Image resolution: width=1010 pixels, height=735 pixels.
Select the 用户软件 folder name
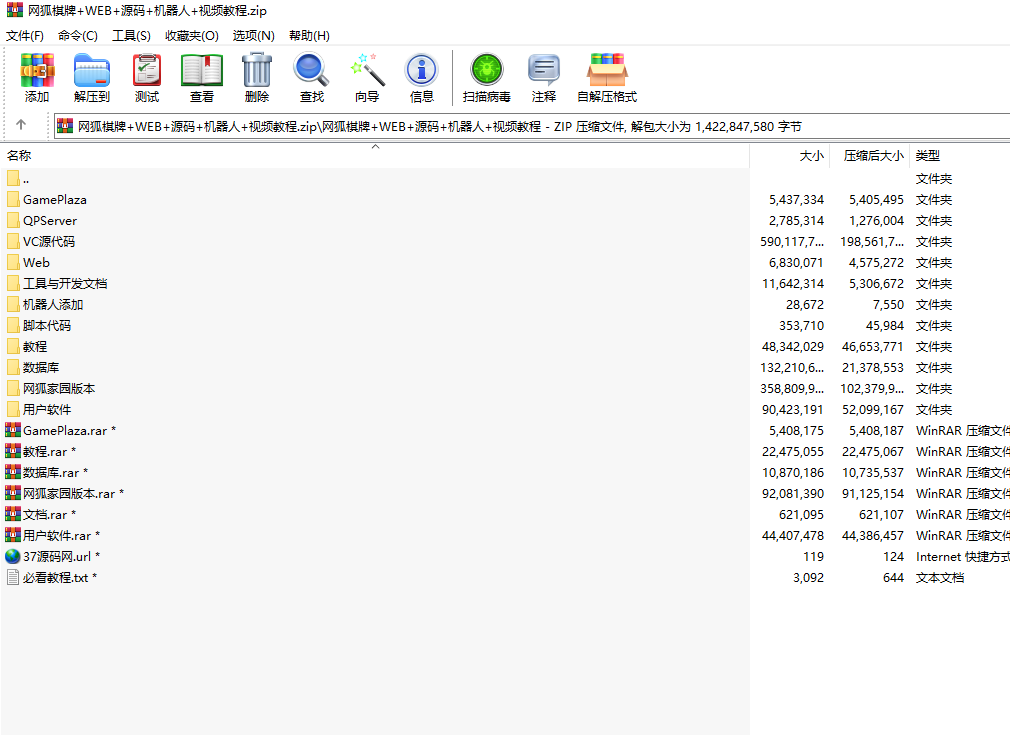pyautogui.click(x=47, y=409)
